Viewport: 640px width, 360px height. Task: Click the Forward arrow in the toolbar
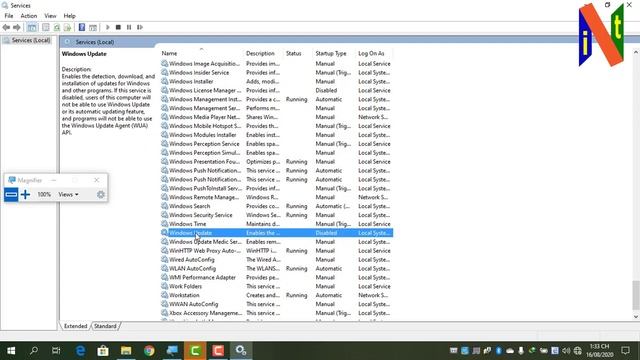tap(17, 27)
